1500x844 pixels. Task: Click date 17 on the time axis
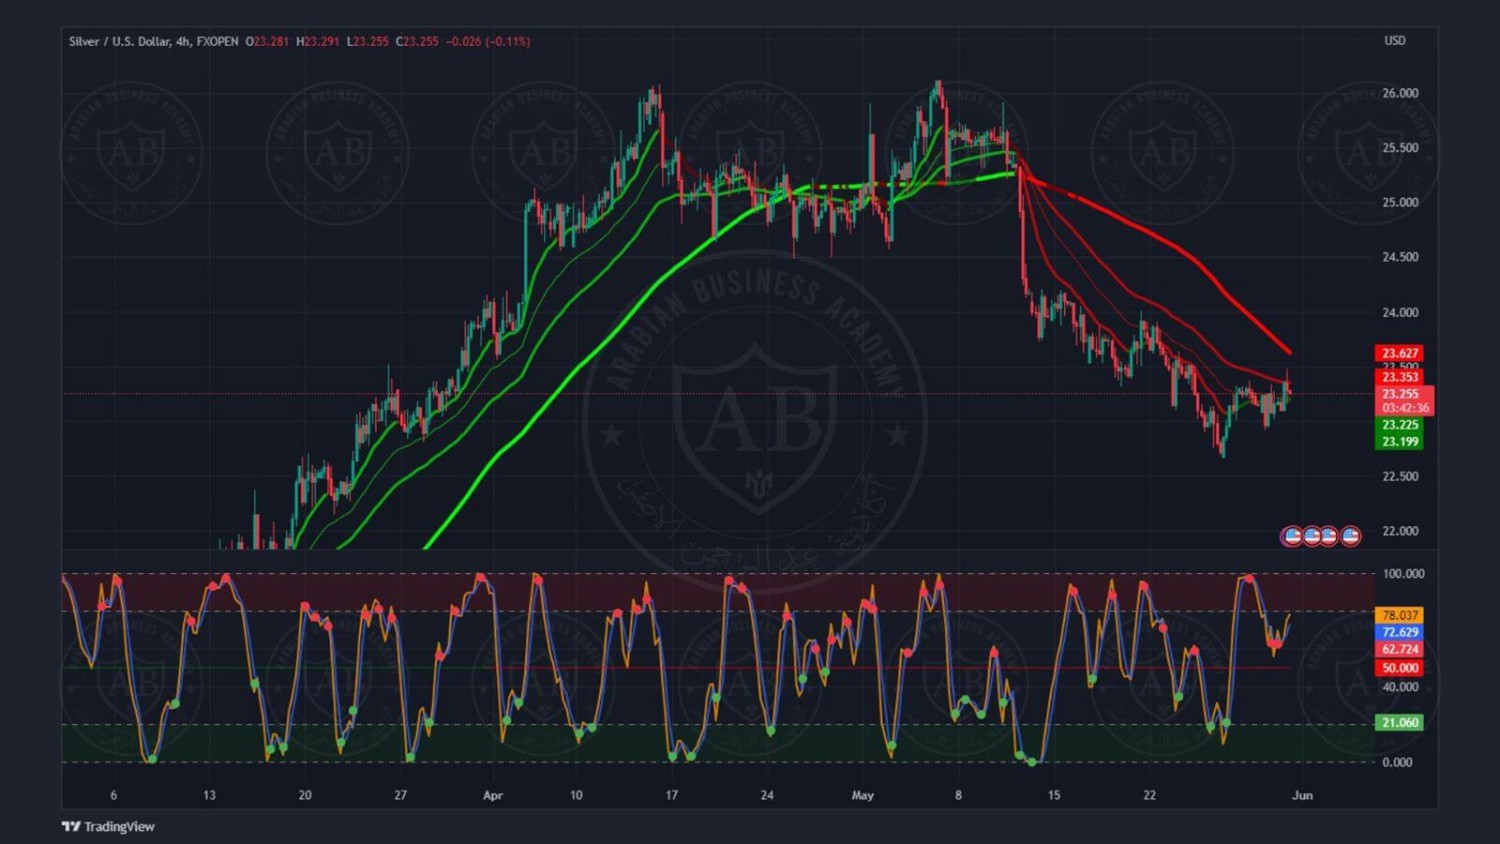point(672,796)
